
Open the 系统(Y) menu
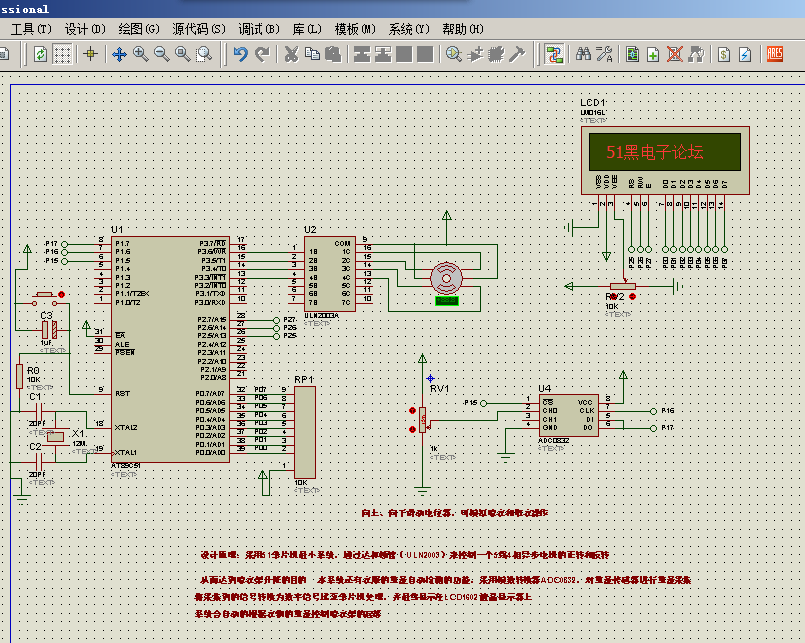409,29
